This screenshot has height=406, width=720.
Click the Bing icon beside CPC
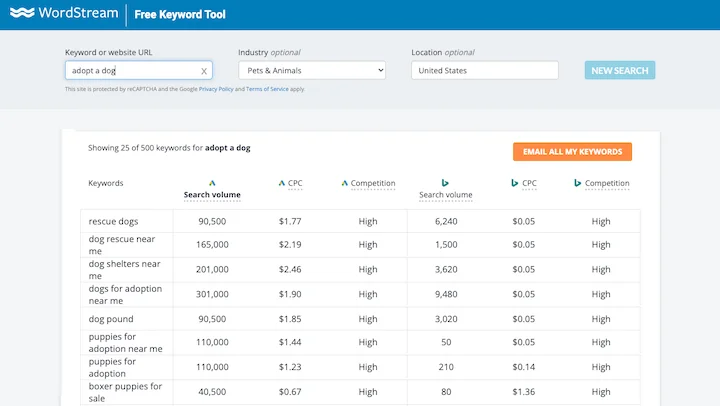coord(514,183)
